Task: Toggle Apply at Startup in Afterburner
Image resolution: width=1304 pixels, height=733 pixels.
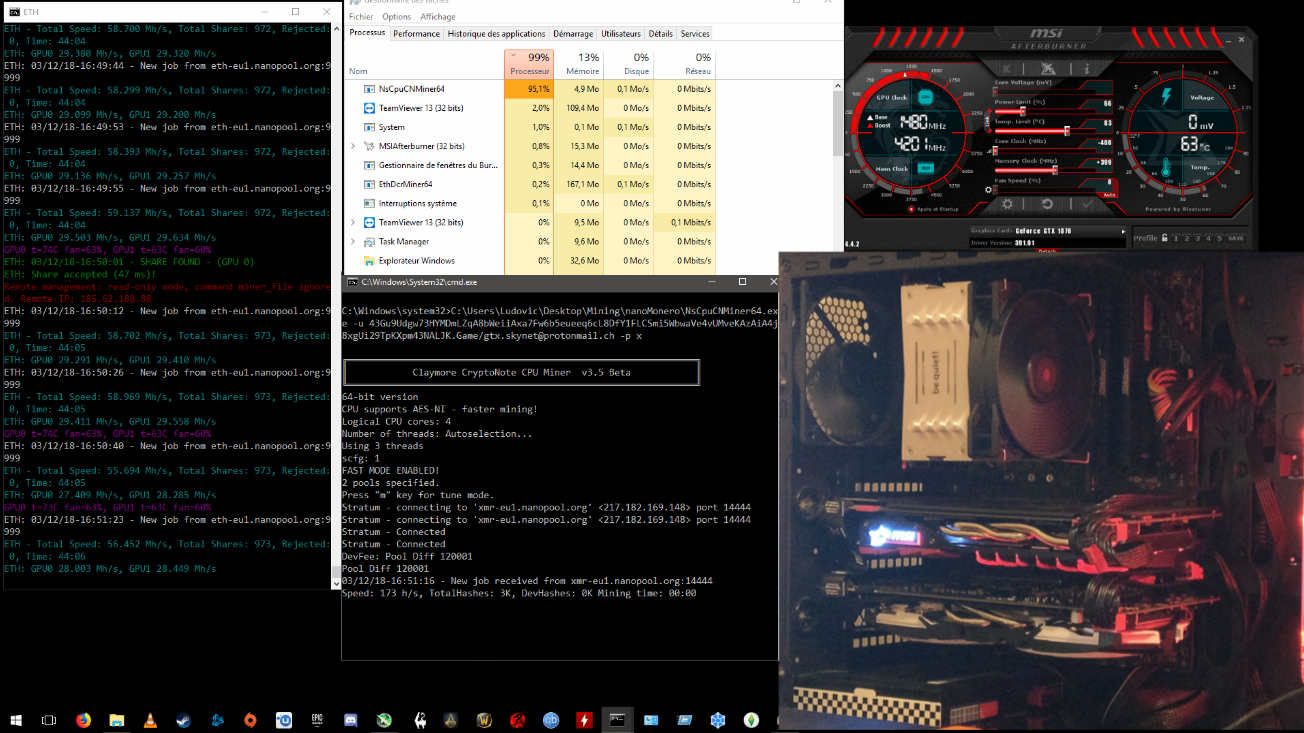Action: 933,209
